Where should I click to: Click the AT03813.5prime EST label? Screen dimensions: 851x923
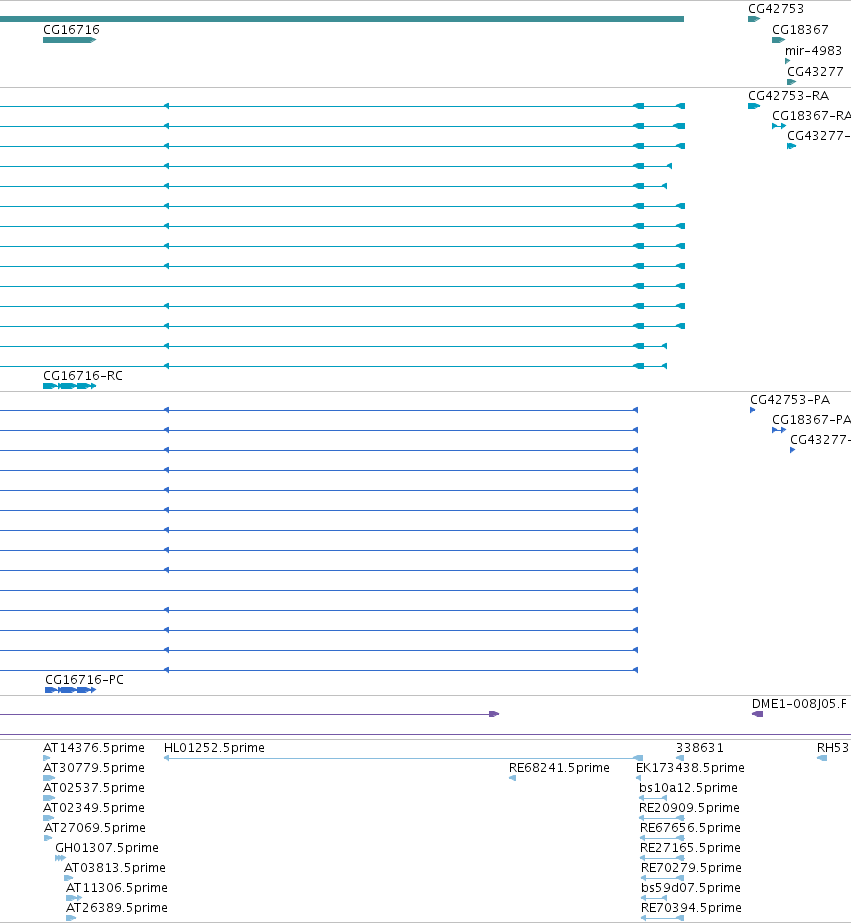tap(115, 868)
